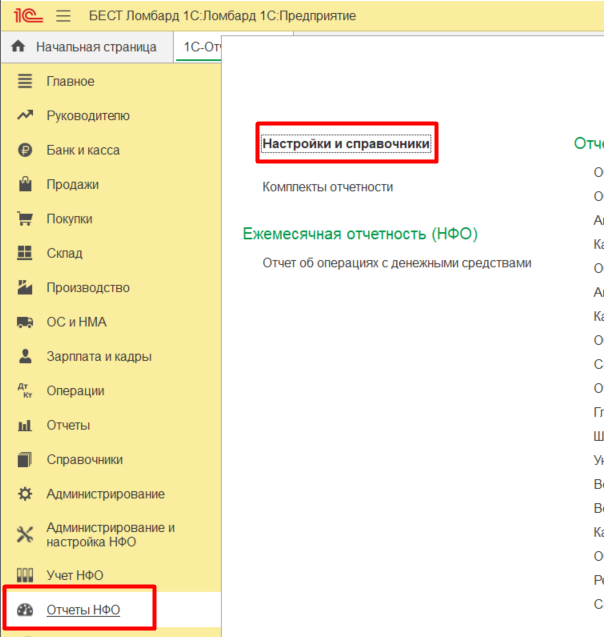
Task: Switch to the 1С-От... tab
Action: pyautogui.click(x=198, y=47)
